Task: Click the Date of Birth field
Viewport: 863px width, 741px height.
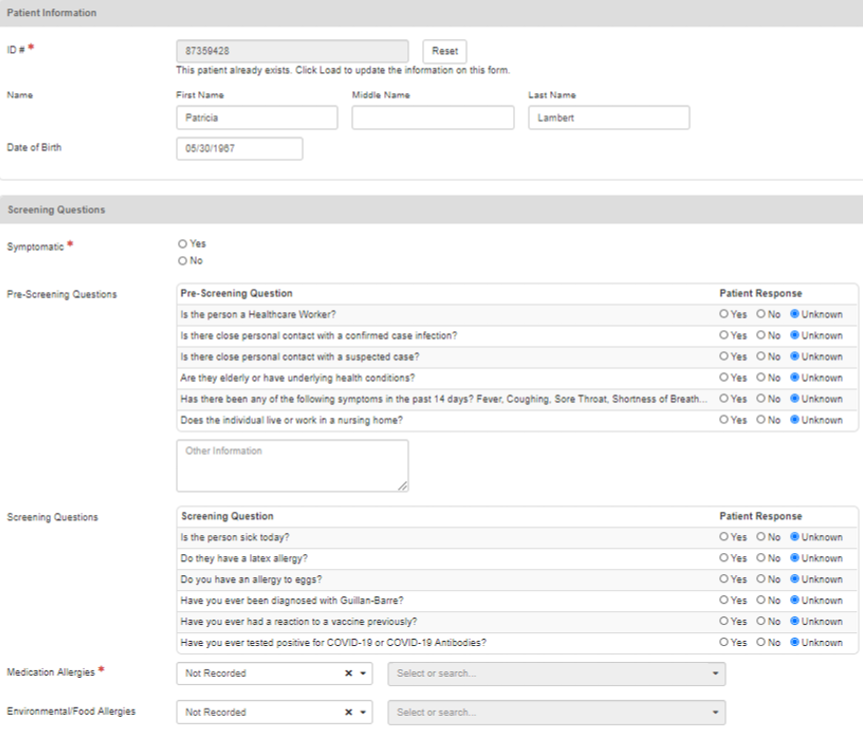Action: click(239, 149)
